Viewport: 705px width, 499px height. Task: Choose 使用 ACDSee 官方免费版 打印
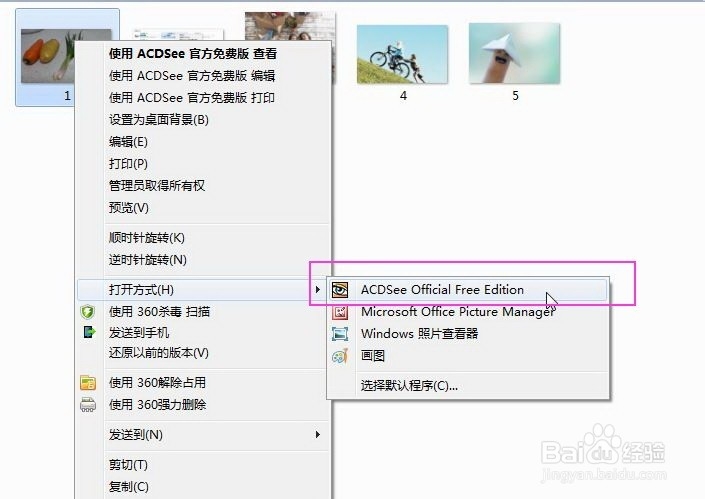click(x=192, y=98)
